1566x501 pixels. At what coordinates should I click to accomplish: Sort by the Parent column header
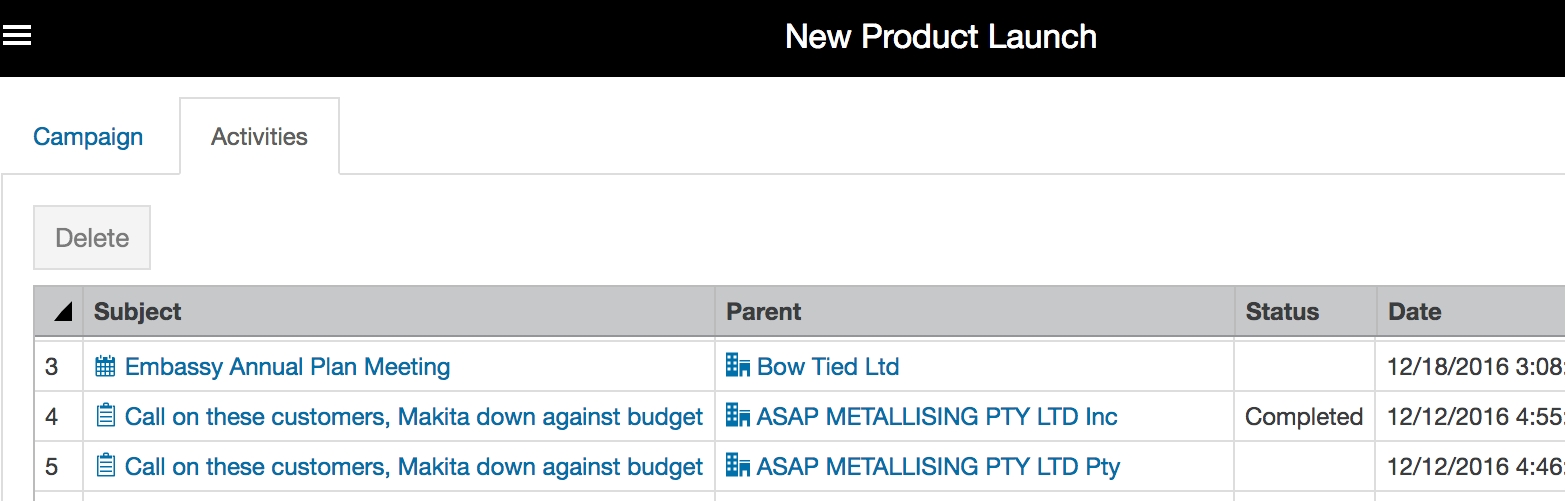click(x=764, y=312)
